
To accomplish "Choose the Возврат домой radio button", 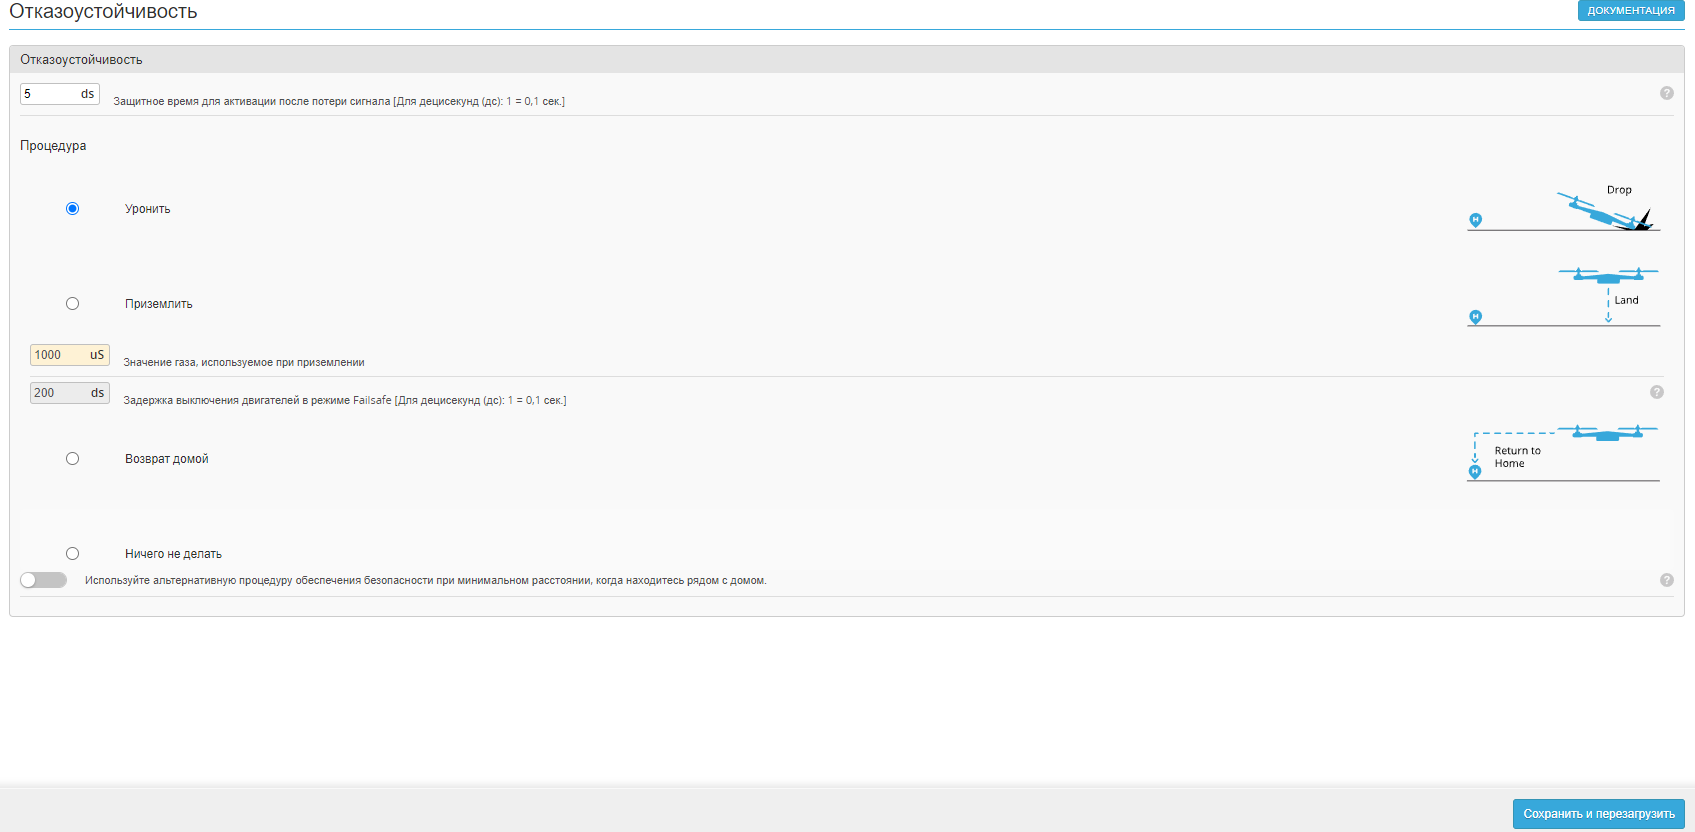I will tap(72, 459).
